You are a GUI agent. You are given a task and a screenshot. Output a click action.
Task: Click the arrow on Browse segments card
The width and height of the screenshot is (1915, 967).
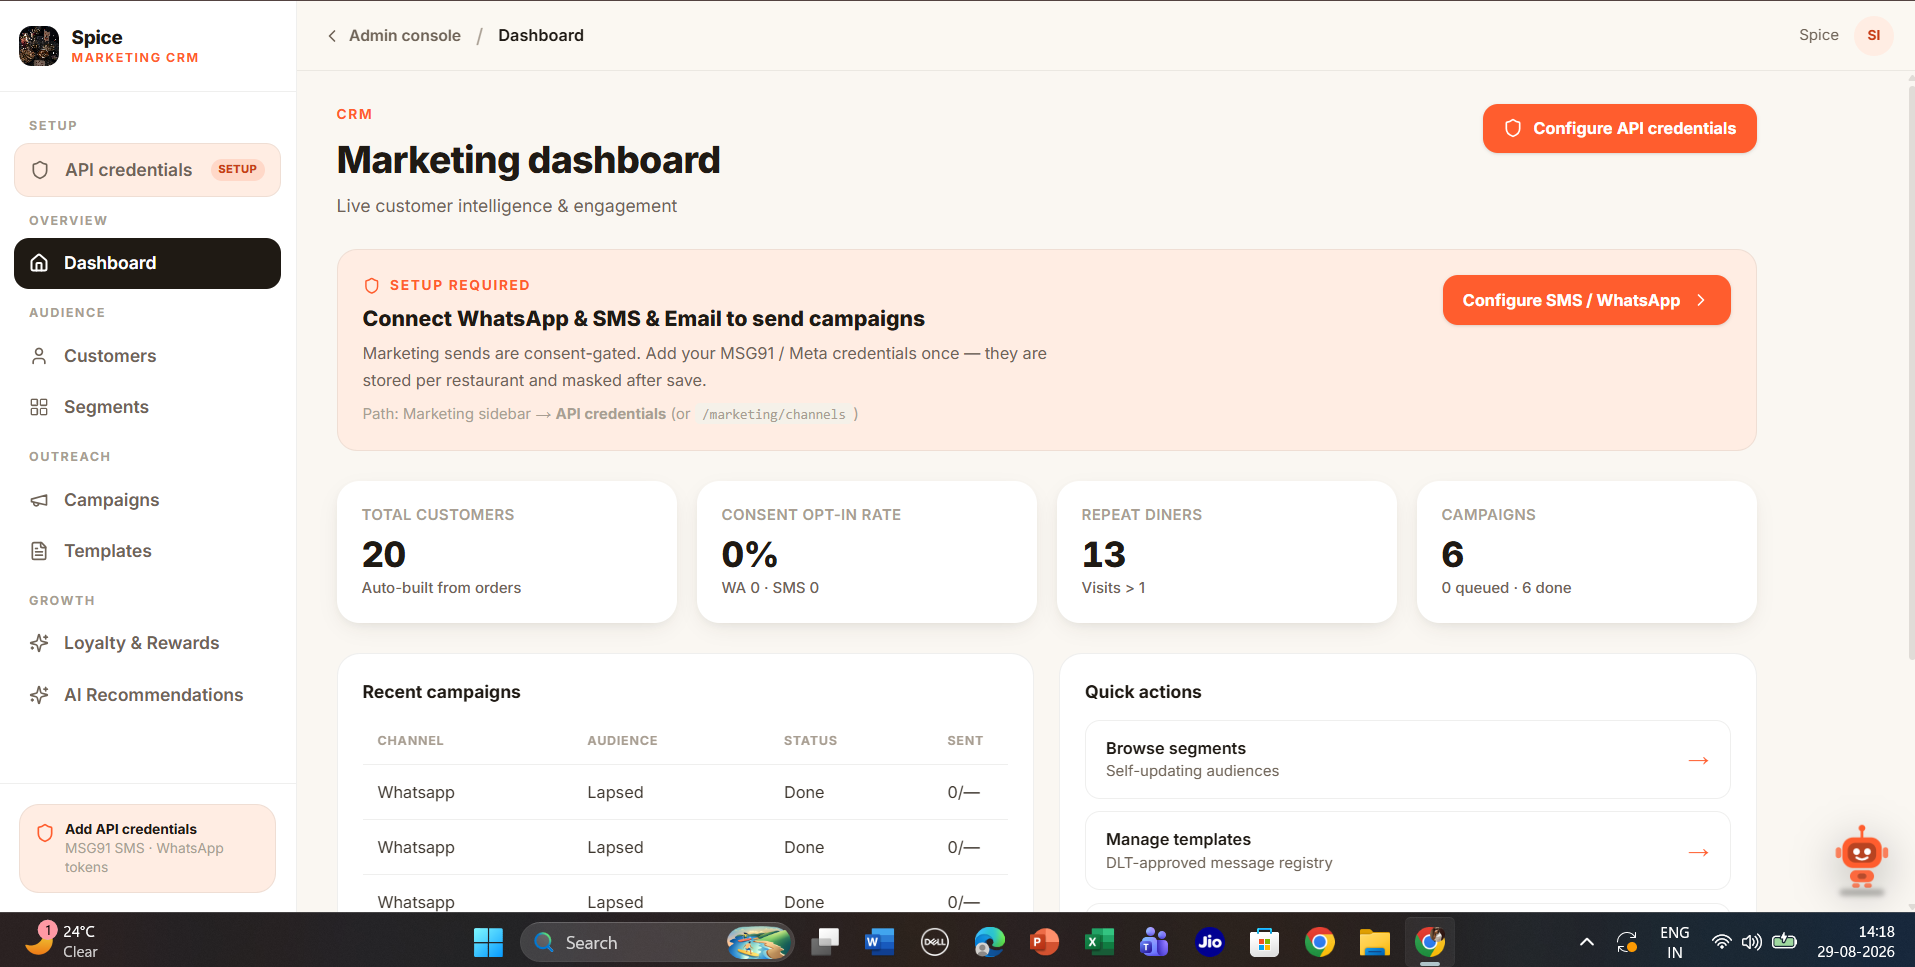(1698, 760)
